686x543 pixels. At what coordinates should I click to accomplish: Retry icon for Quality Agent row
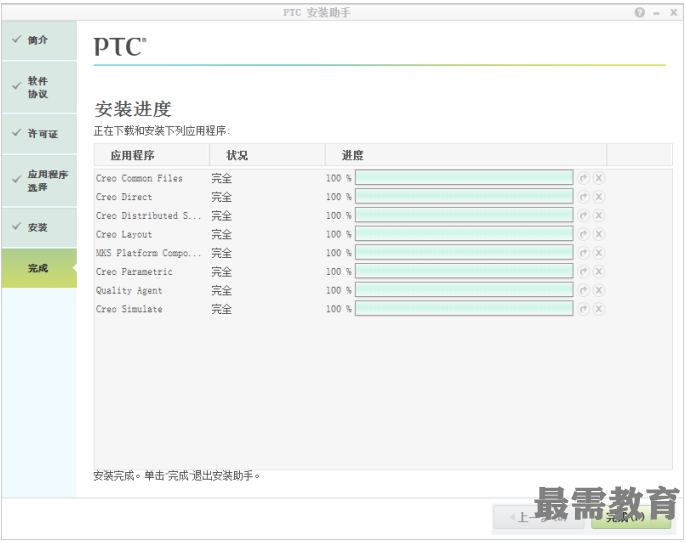click(583, 290)
